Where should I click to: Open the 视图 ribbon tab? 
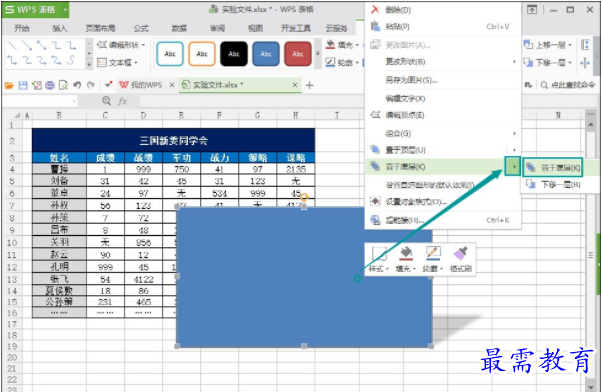[x=255, y=28]
